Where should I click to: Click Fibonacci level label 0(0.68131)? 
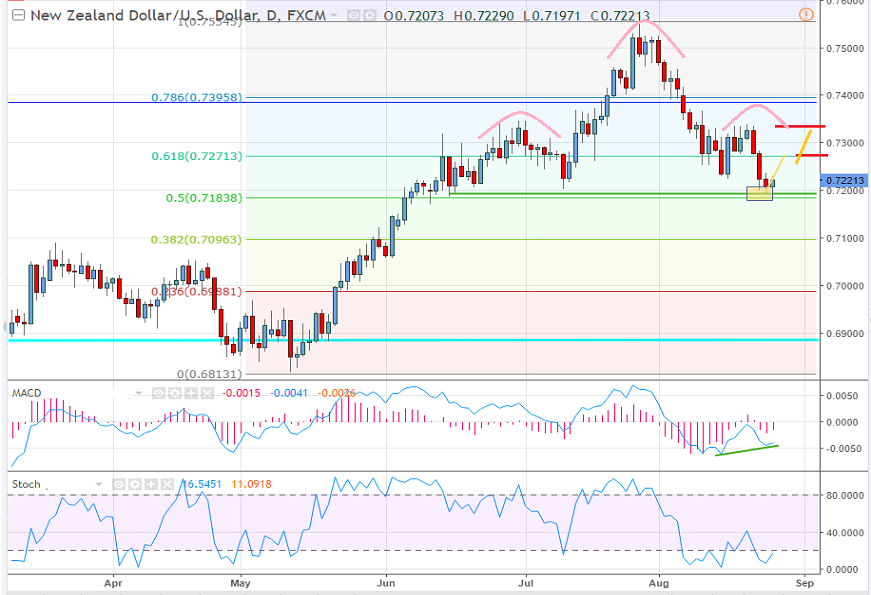(210, 374)
